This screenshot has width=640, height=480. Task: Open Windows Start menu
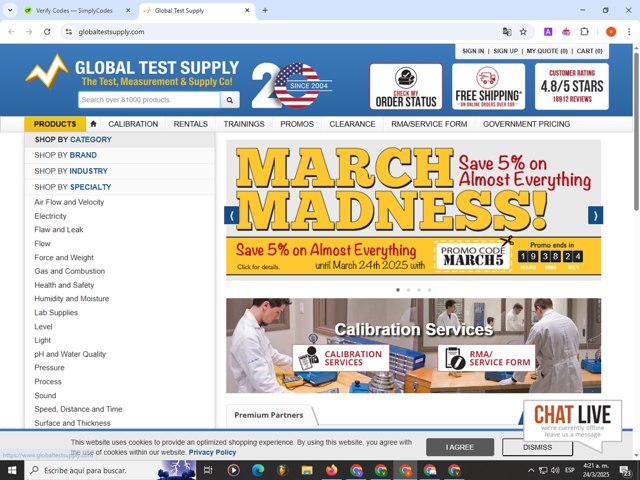[12, 470]
